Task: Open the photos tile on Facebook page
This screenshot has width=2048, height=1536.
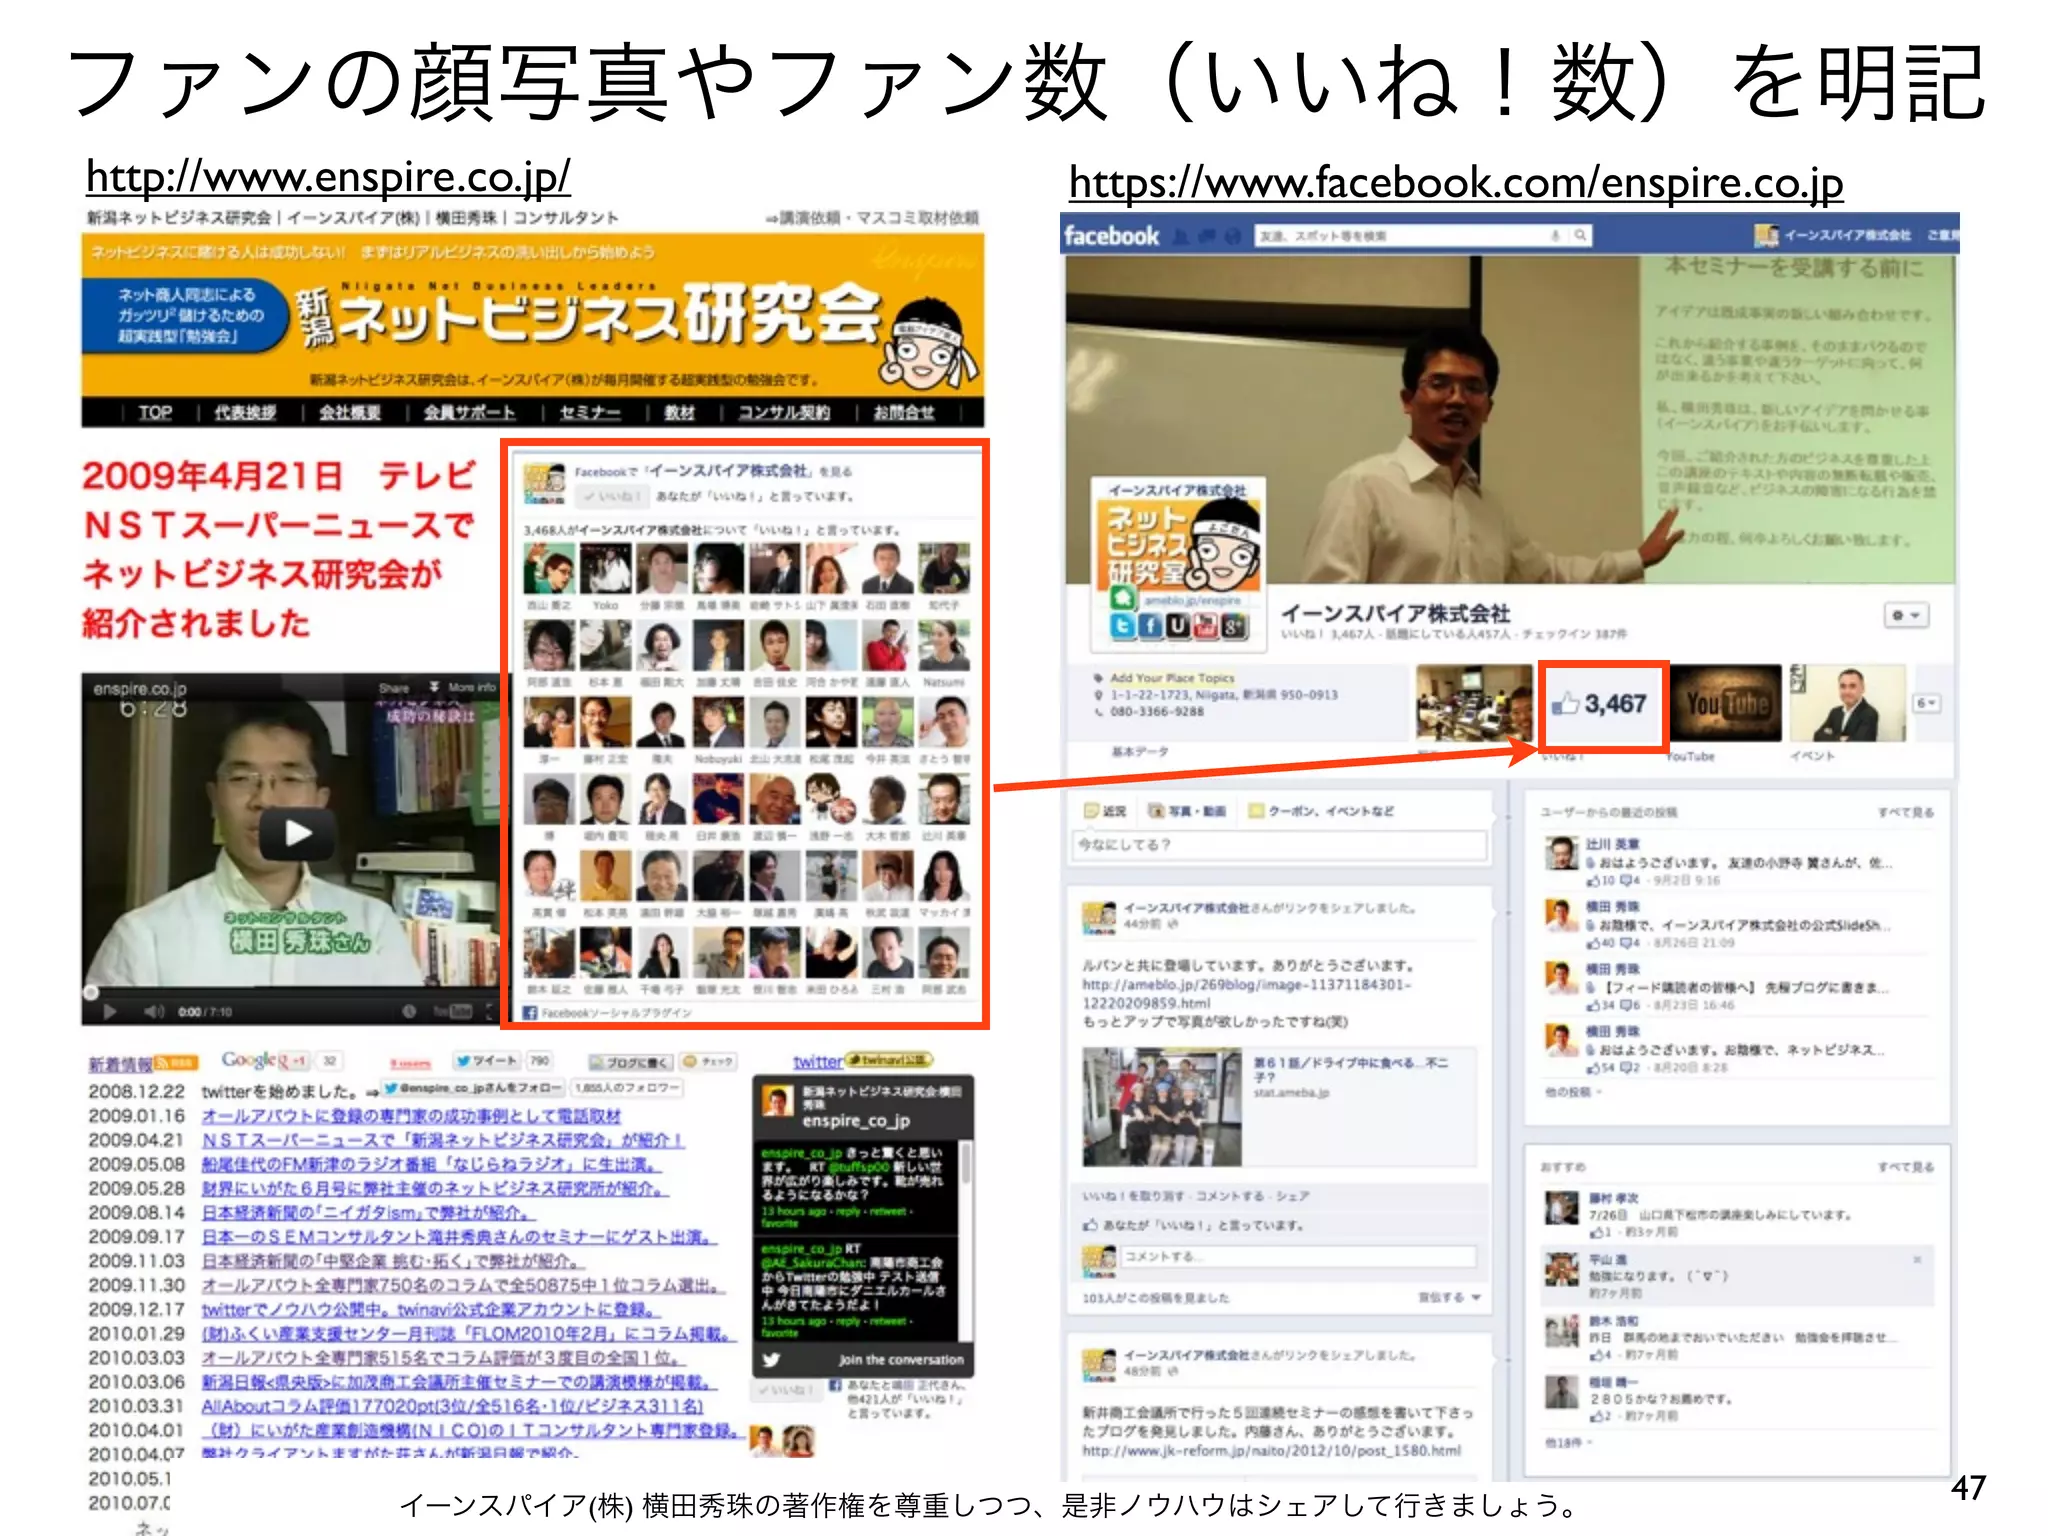Action: pos(1474,703)
